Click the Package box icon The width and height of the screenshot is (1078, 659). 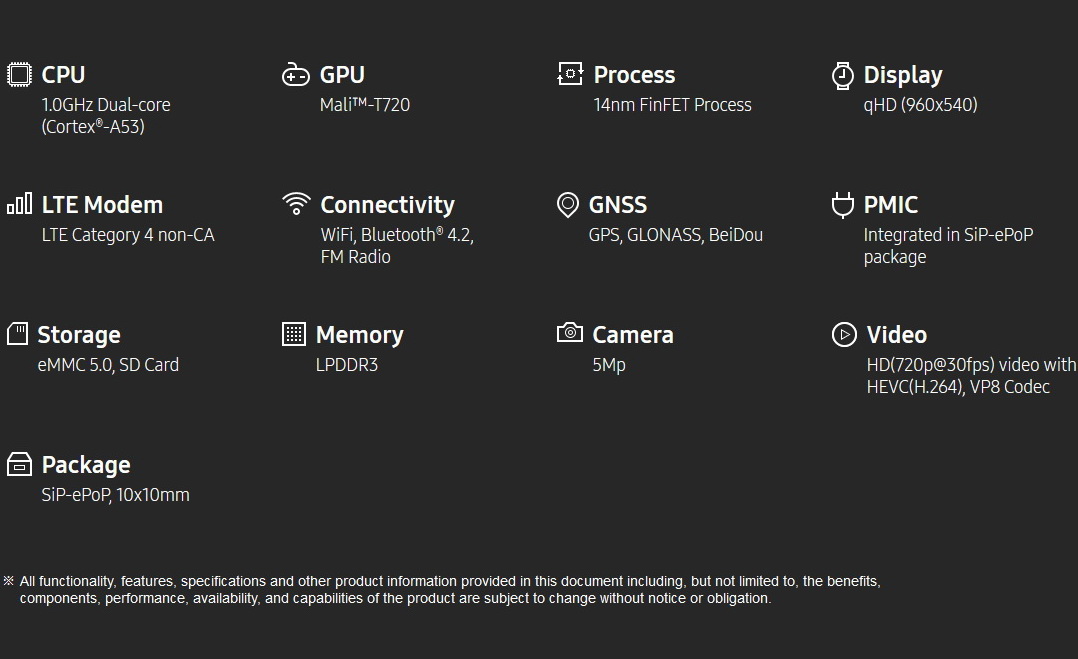[x=19, y=464]
